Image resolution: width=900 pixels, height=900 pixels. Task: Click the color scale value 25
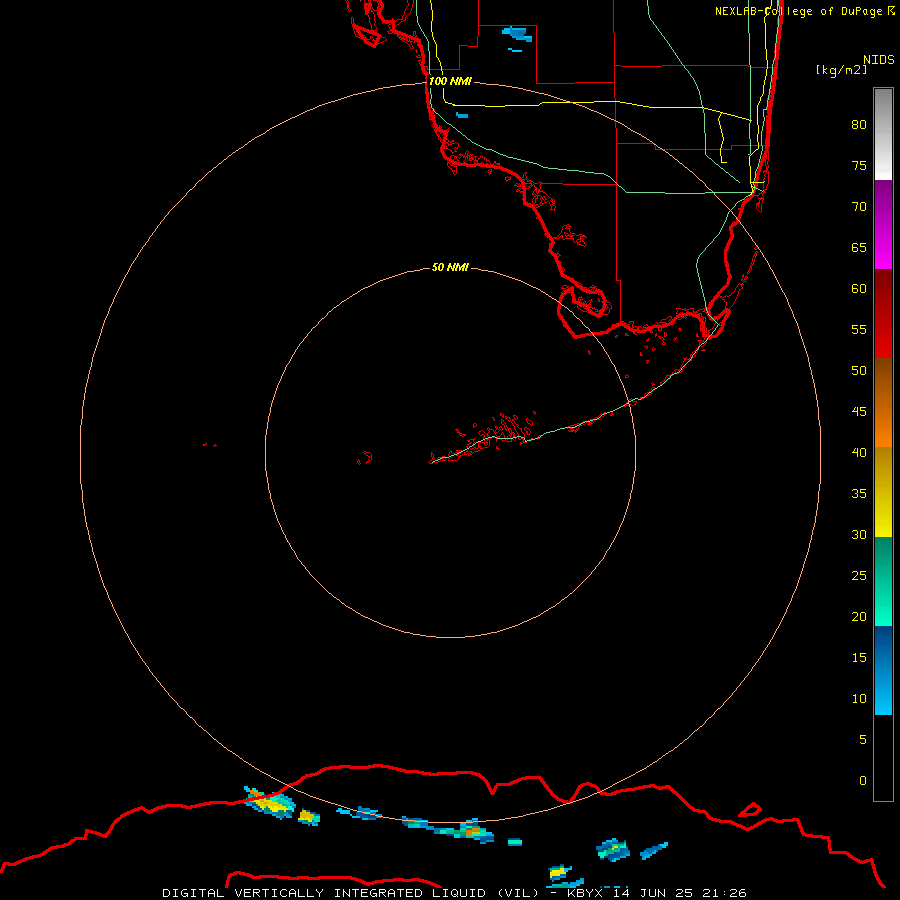(x=859, y=575)
